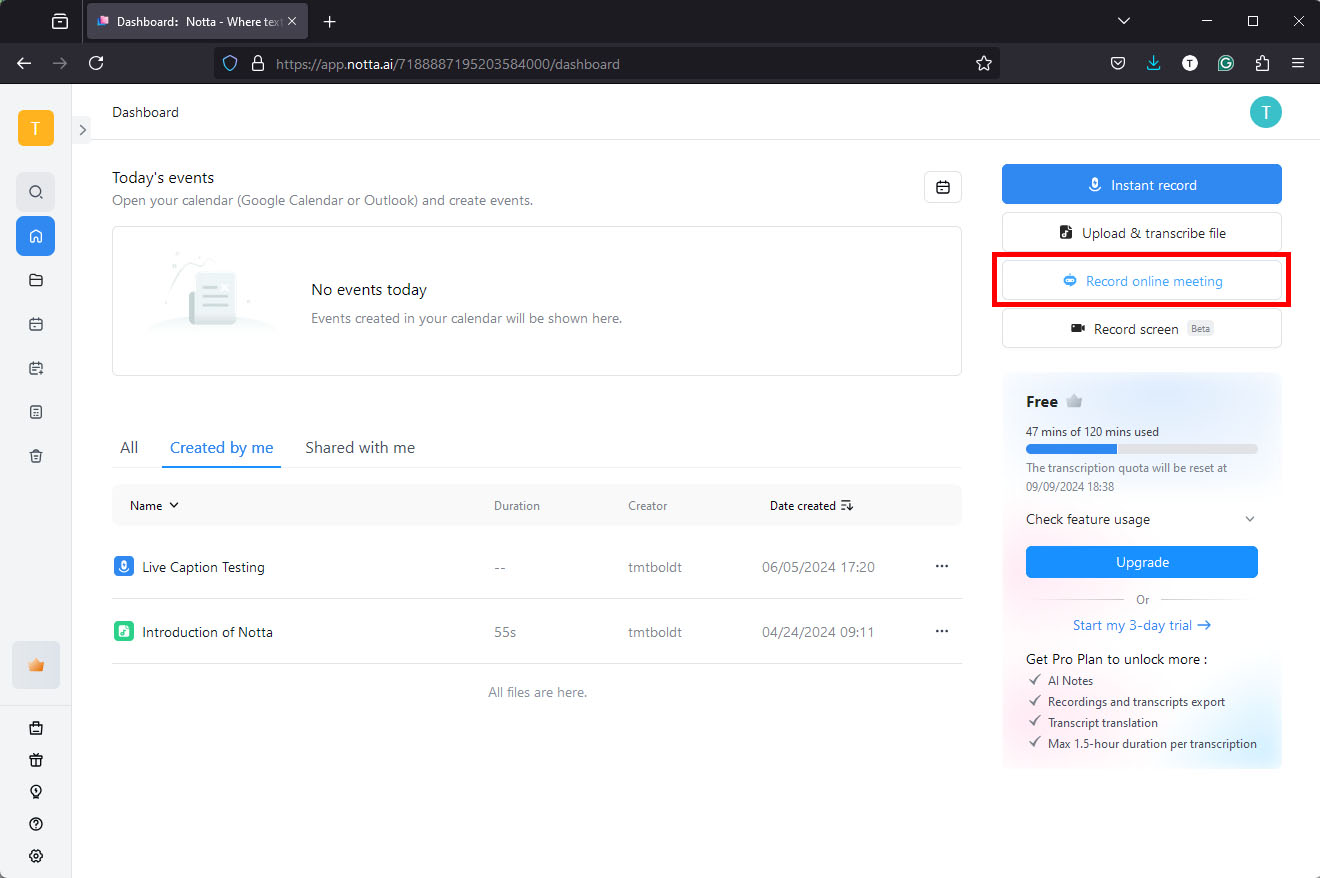Click the Dashboard header title
The height and width of the screenshot is (878, 1320).
145,112
